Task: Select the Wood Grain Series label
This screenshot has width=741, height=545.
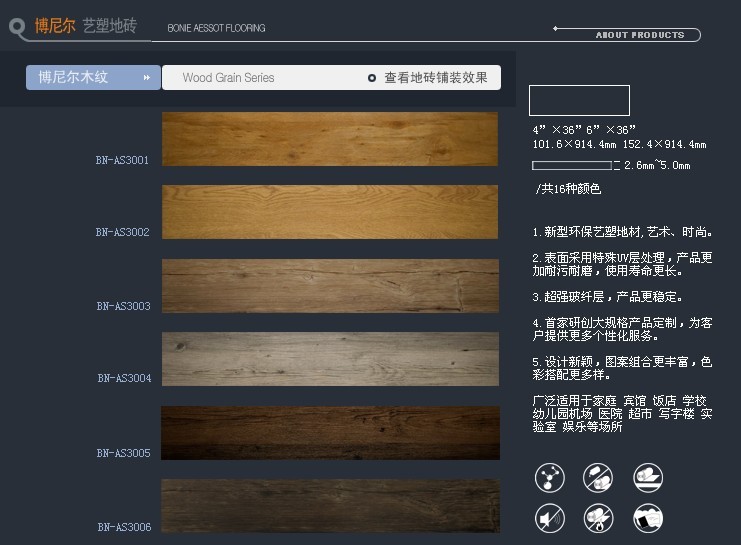Action: [228, 78]
